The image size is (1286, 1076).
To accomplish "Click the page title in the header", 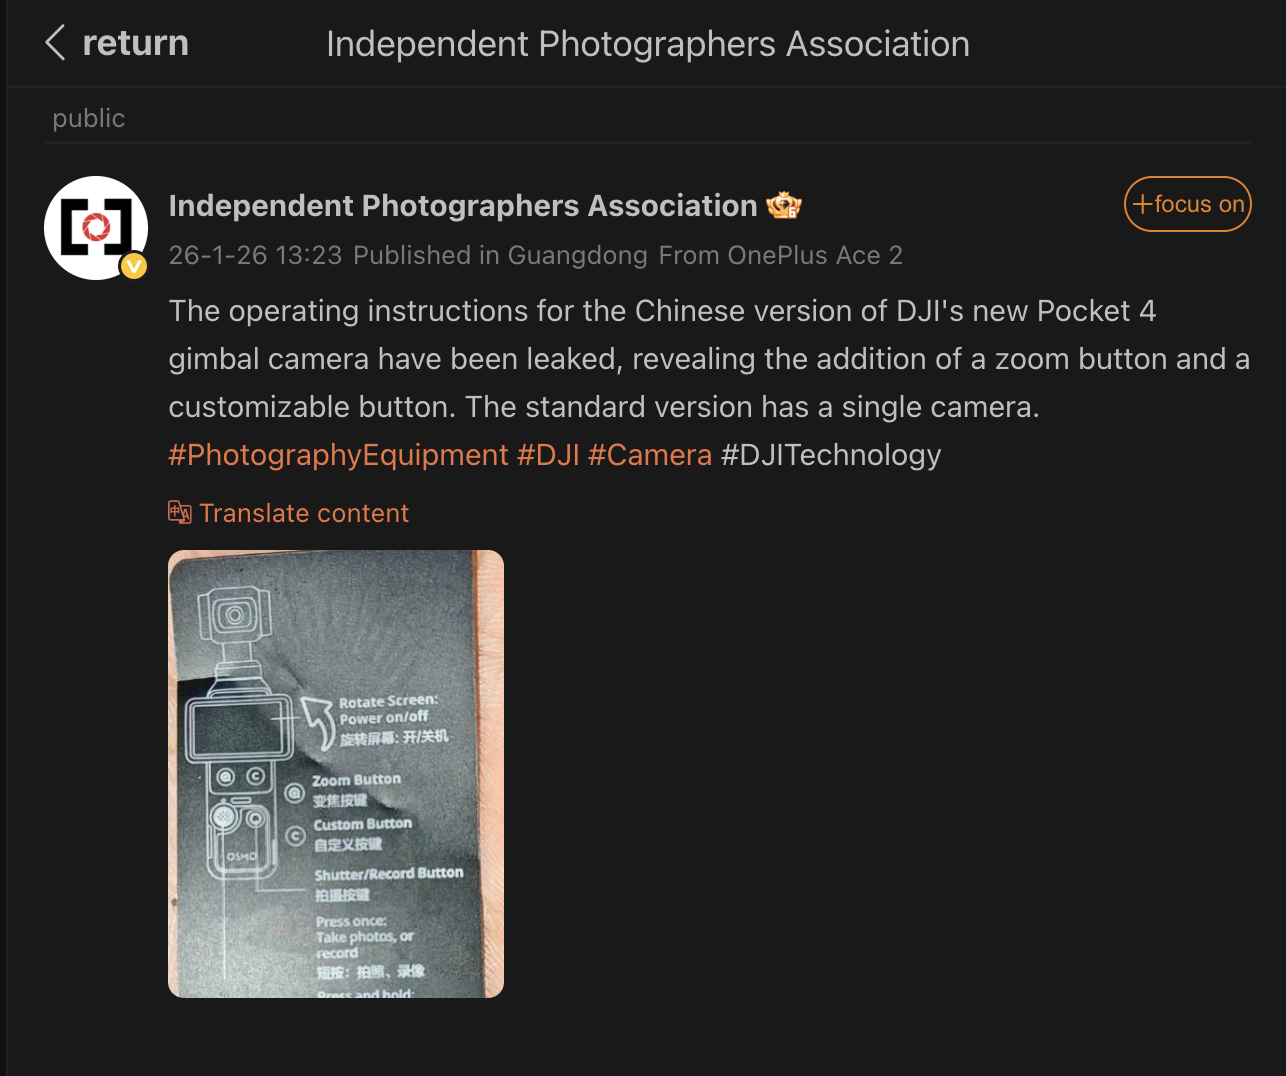I will click(x=647, y=44).
